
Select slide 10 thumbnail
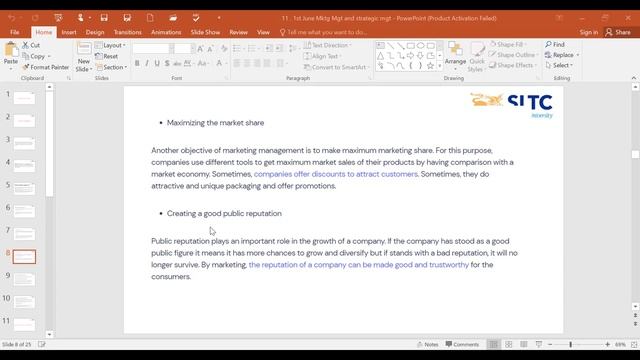coord(24,302)
